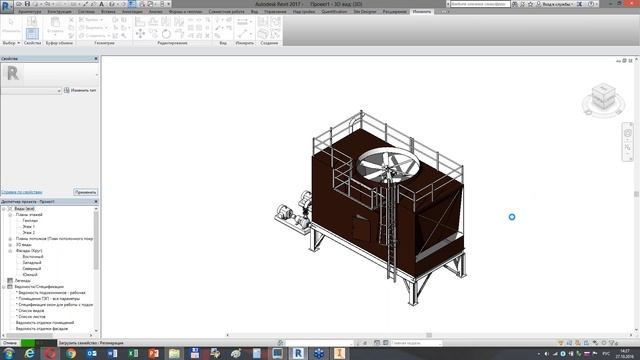640x360 pixels.
Task: Open the Справка по свойствам link
Action: click(x=22, y=192)
